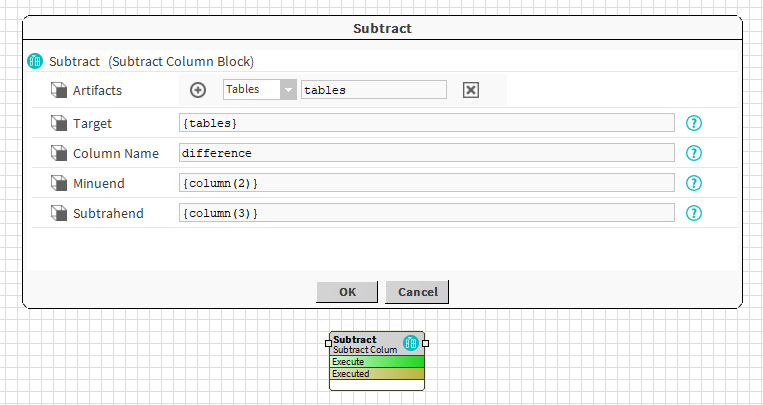Open help for the Target field
763x405 pixels.
point(694,123)
